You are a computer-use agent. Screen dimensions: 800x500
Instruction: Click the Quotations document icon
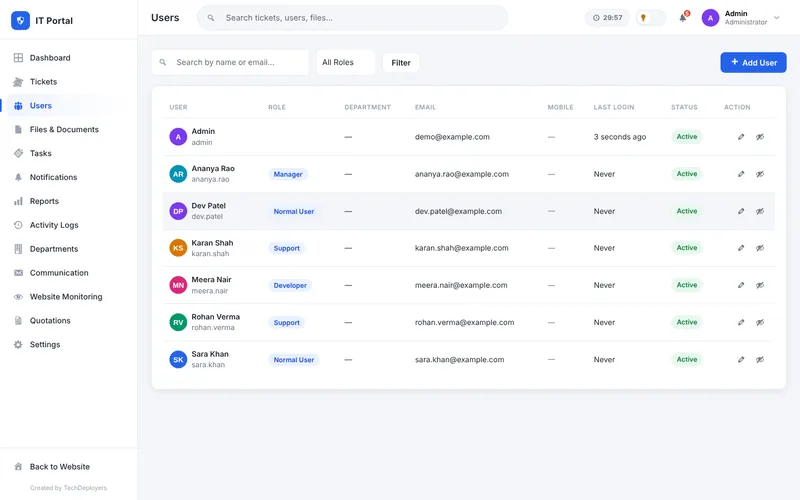tap(18, 320)
